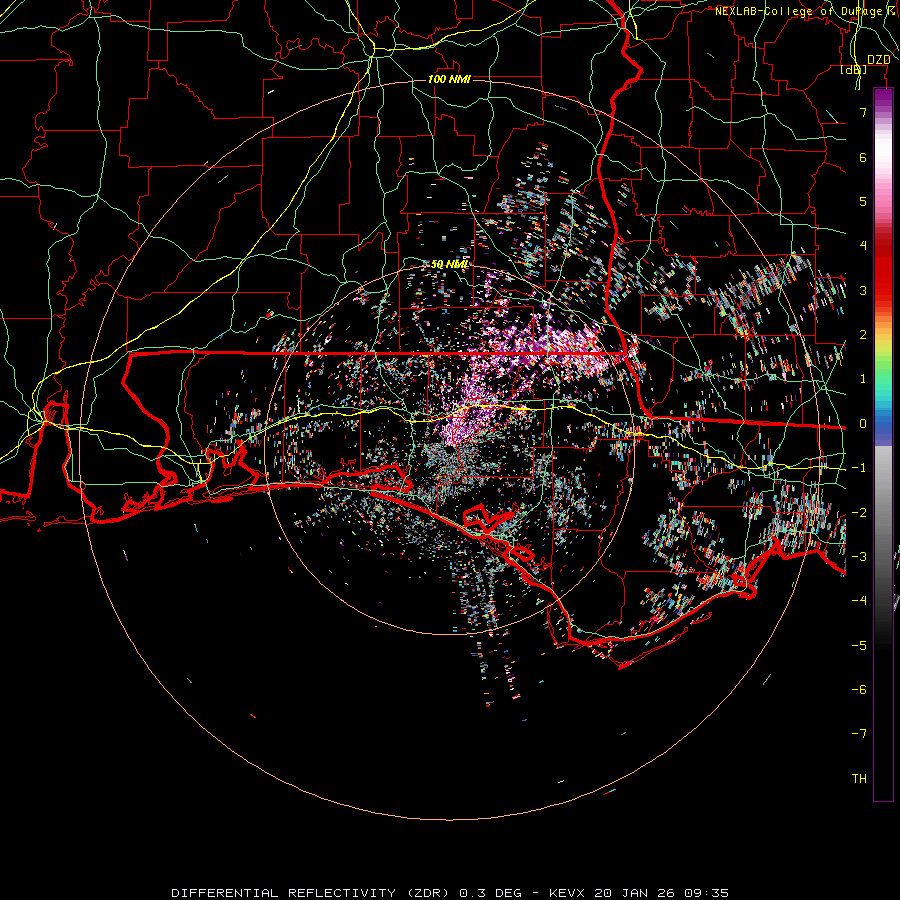This screenshot has height=900, width=900.
Task: Click the -4 value on the color scale
Action: tap(859, 601)
